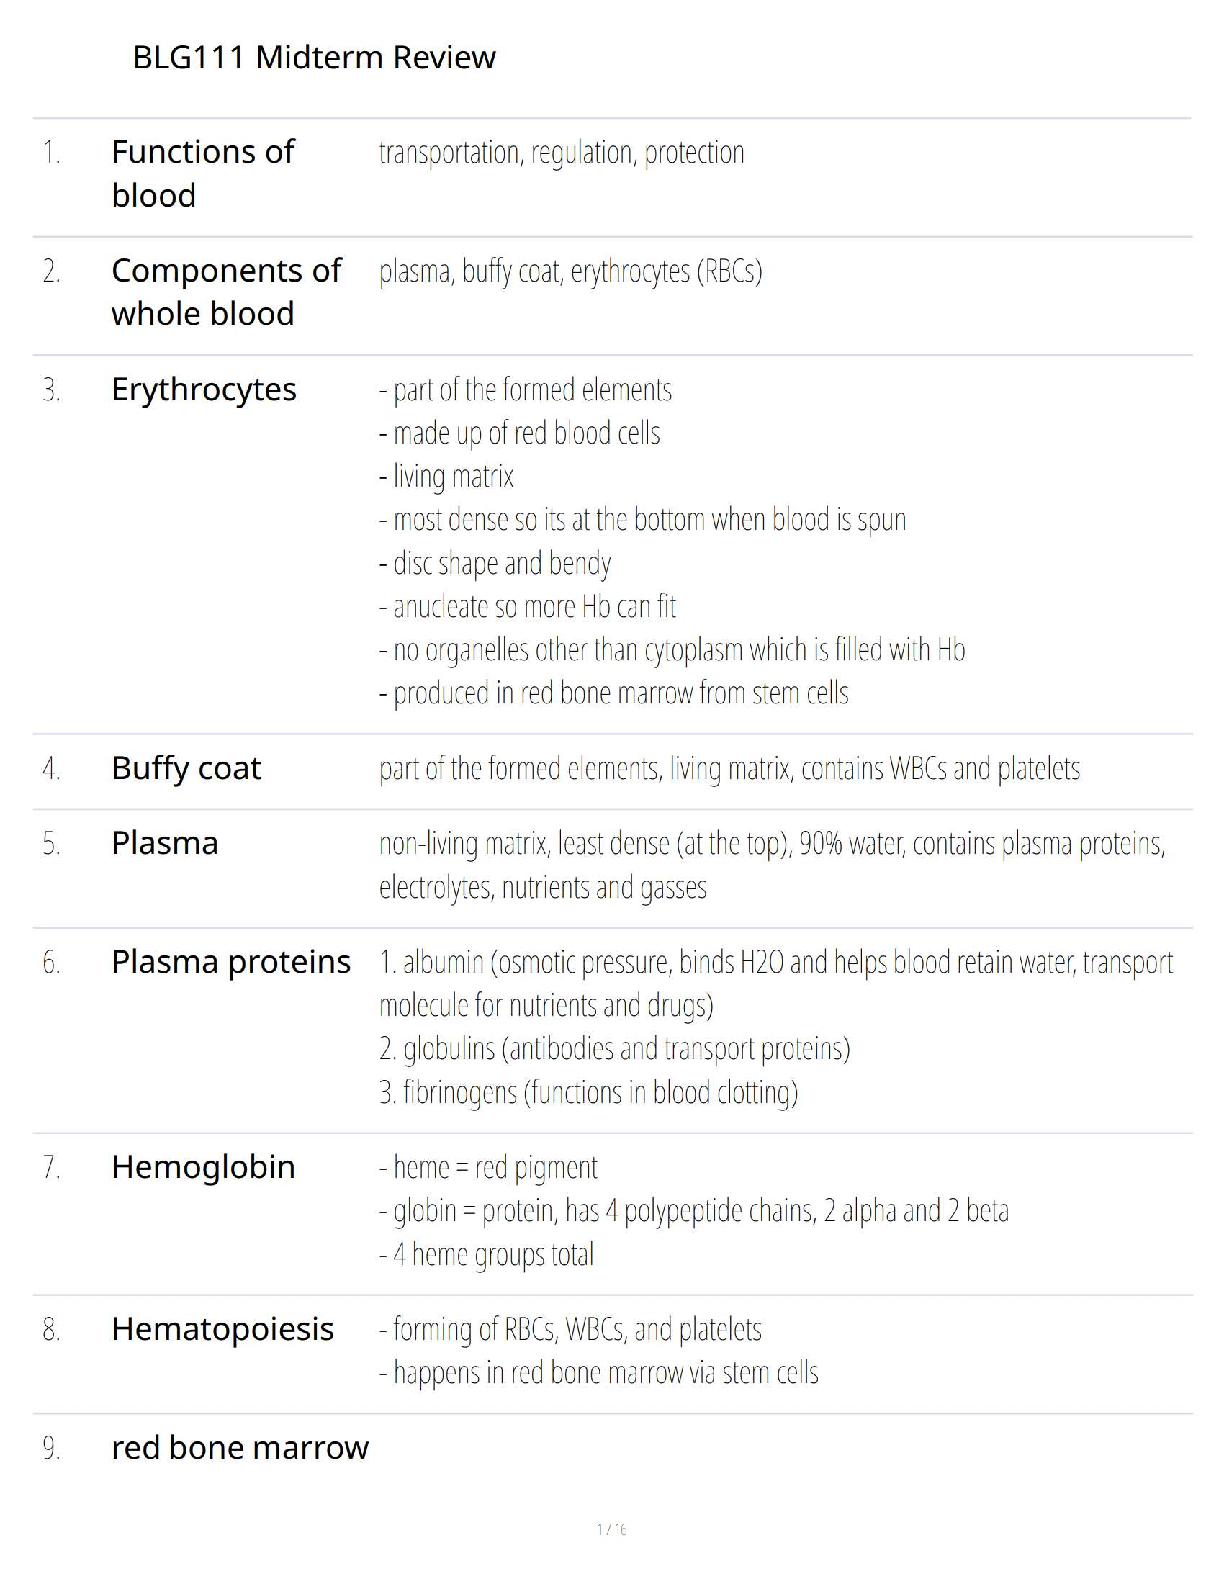This screenshot has height=1584, width=1224.
Task: Select the 'Erythrocytes' term heading
Action: pos(204,389)
